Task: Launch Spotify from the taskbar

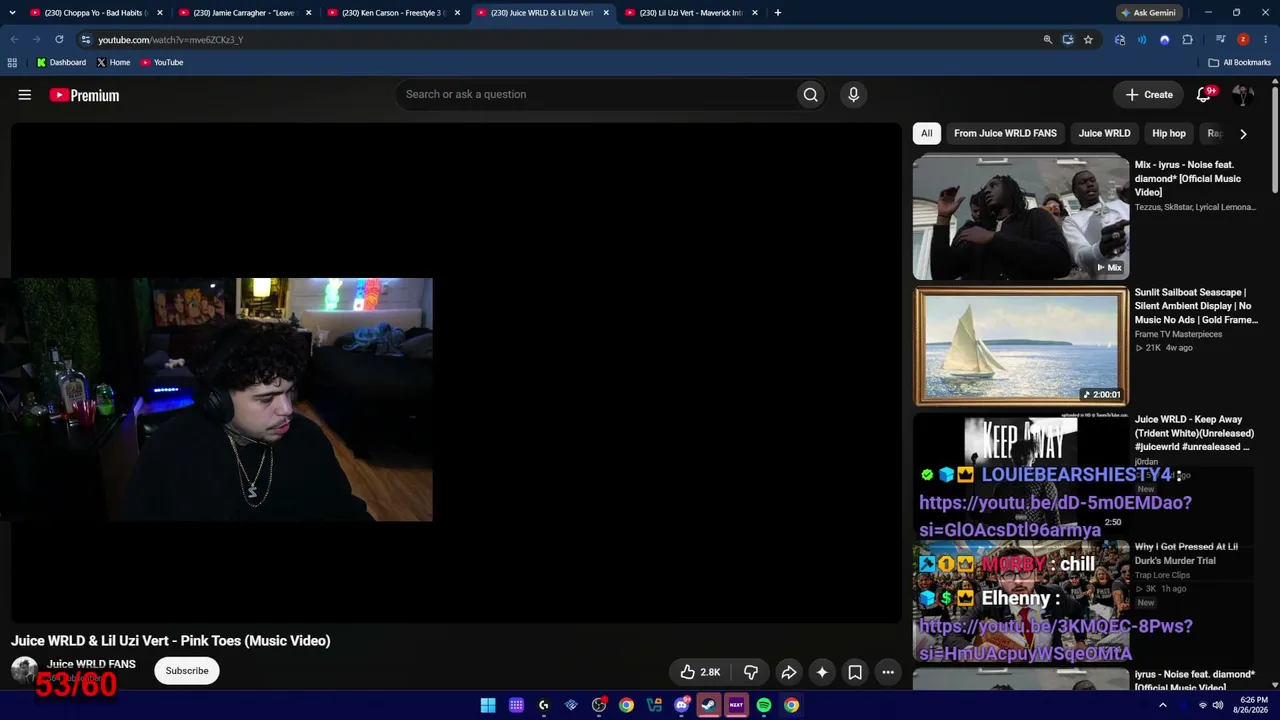Action: [764, 705]
